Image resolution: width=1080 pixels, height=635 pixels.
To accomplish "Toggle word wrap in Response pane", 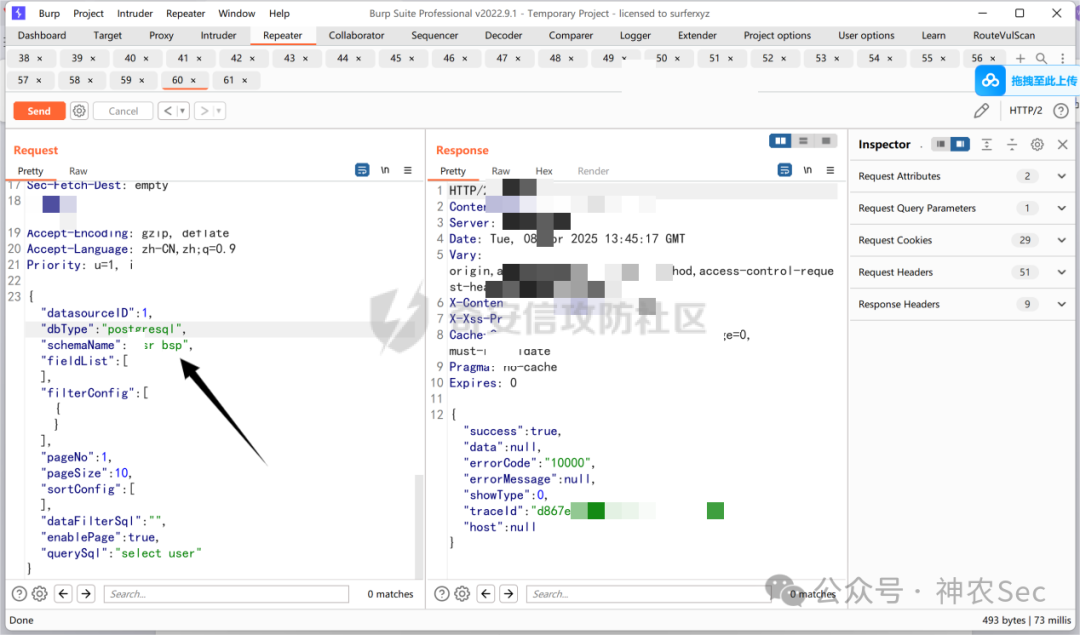I will point(785,170).
